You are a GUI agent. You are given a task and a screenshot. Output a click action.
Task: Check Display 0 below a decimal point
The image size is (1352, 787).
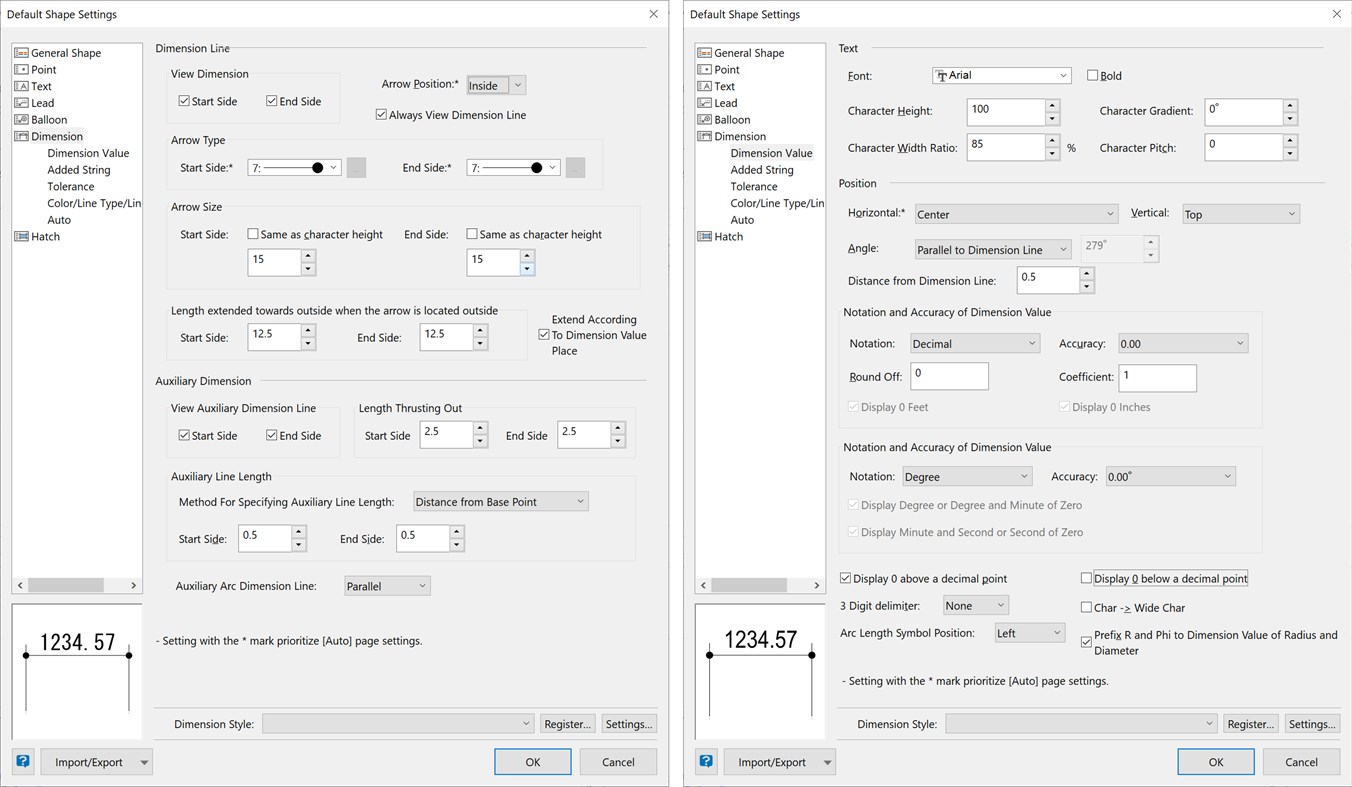tap(1086, 578)
